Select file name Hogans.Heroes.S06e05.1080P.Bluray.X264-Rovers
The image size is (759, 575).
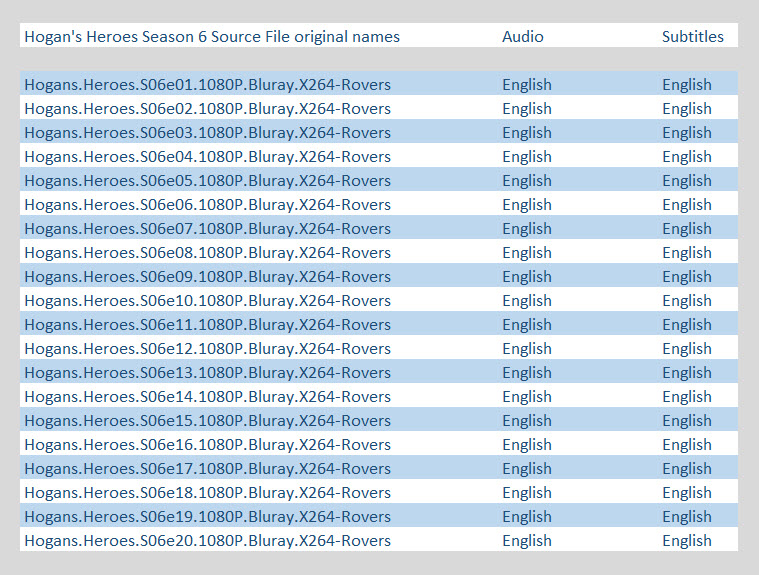[x=208, y=181]
